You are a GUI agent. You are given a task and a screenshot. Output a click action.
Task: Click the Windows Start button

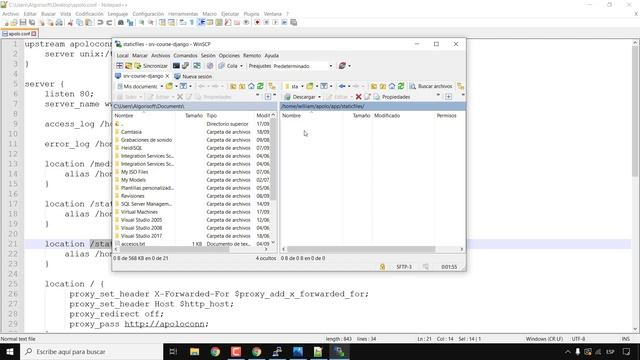point(10,351)
